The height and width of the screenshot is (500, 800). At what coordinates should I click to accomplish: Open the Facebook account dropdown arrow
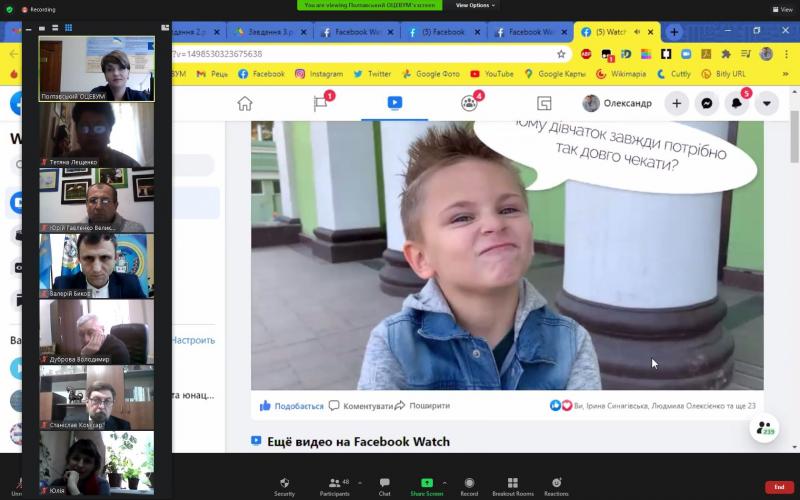tap(766, 104)
